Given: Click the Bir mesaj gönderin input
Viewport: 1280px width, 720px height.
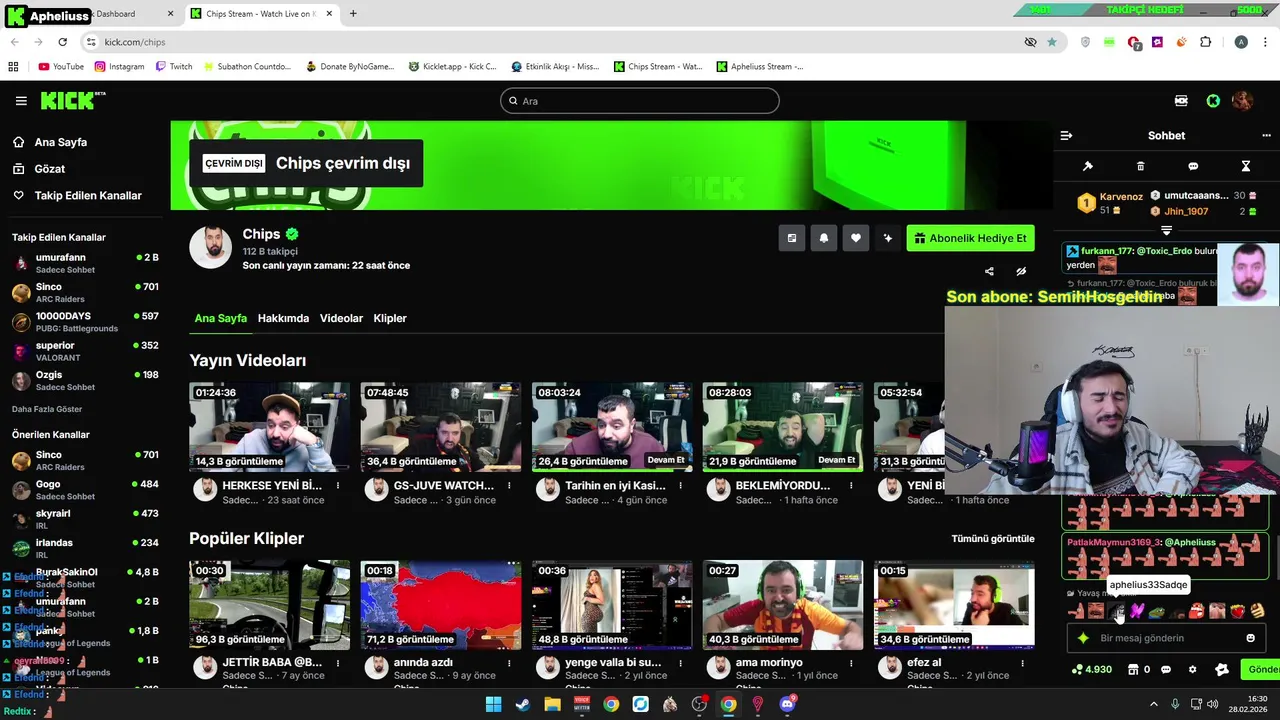Looking at the screenshot, I should (1165, 638).
